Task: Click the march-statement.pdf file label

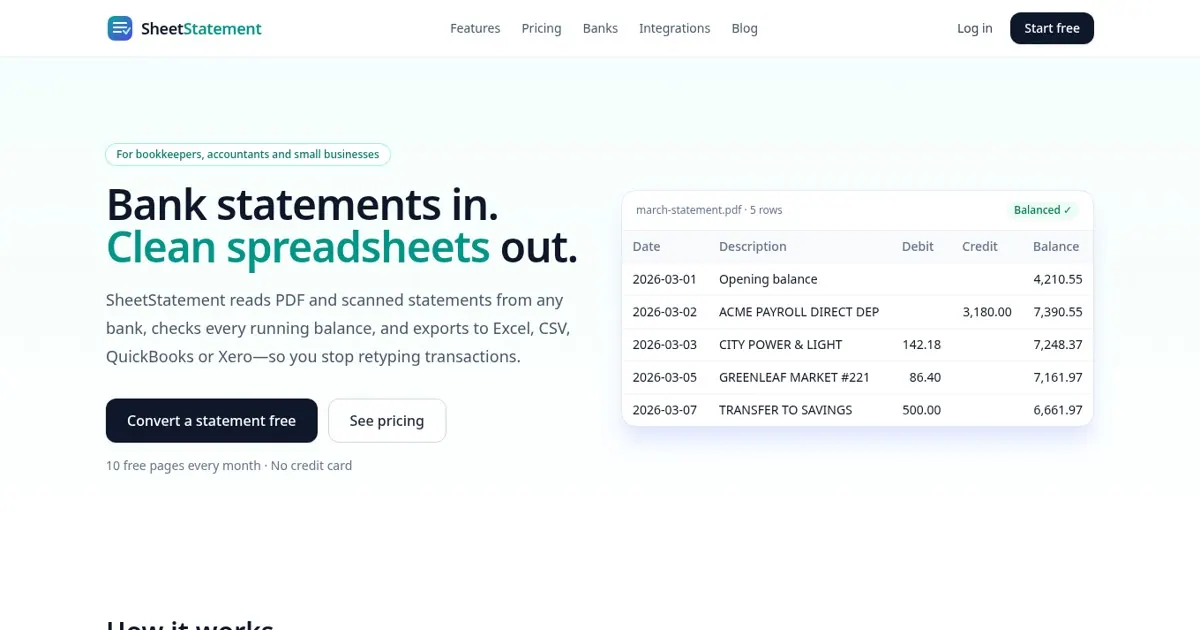Action: coord(709,210)
